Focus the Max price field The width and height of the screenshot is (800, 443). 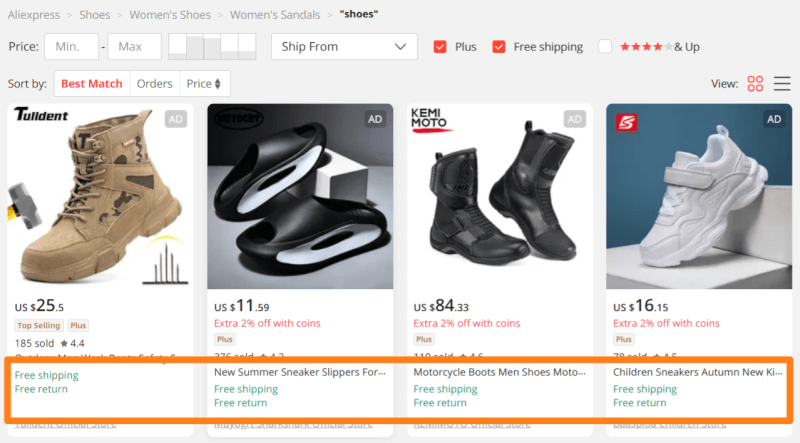pos(135,46)
